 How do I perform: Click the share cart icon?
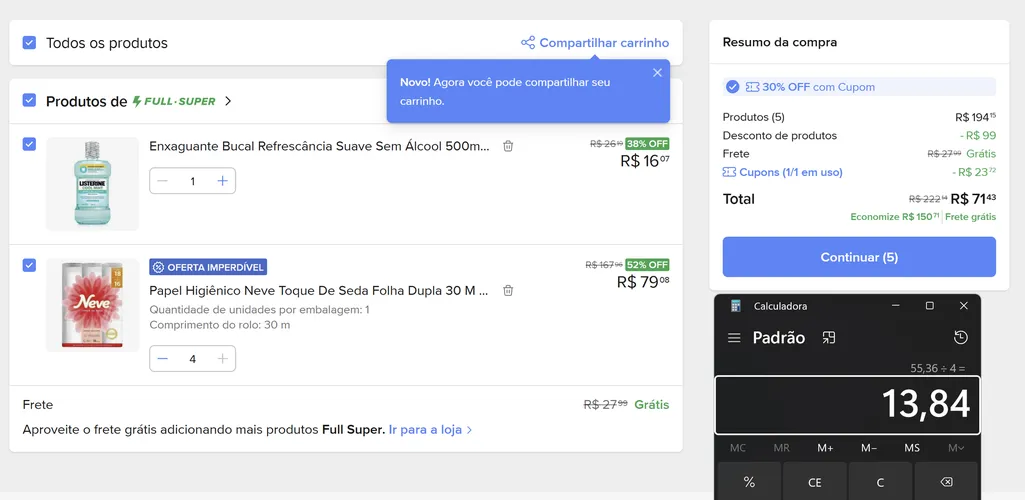[528, 42]
